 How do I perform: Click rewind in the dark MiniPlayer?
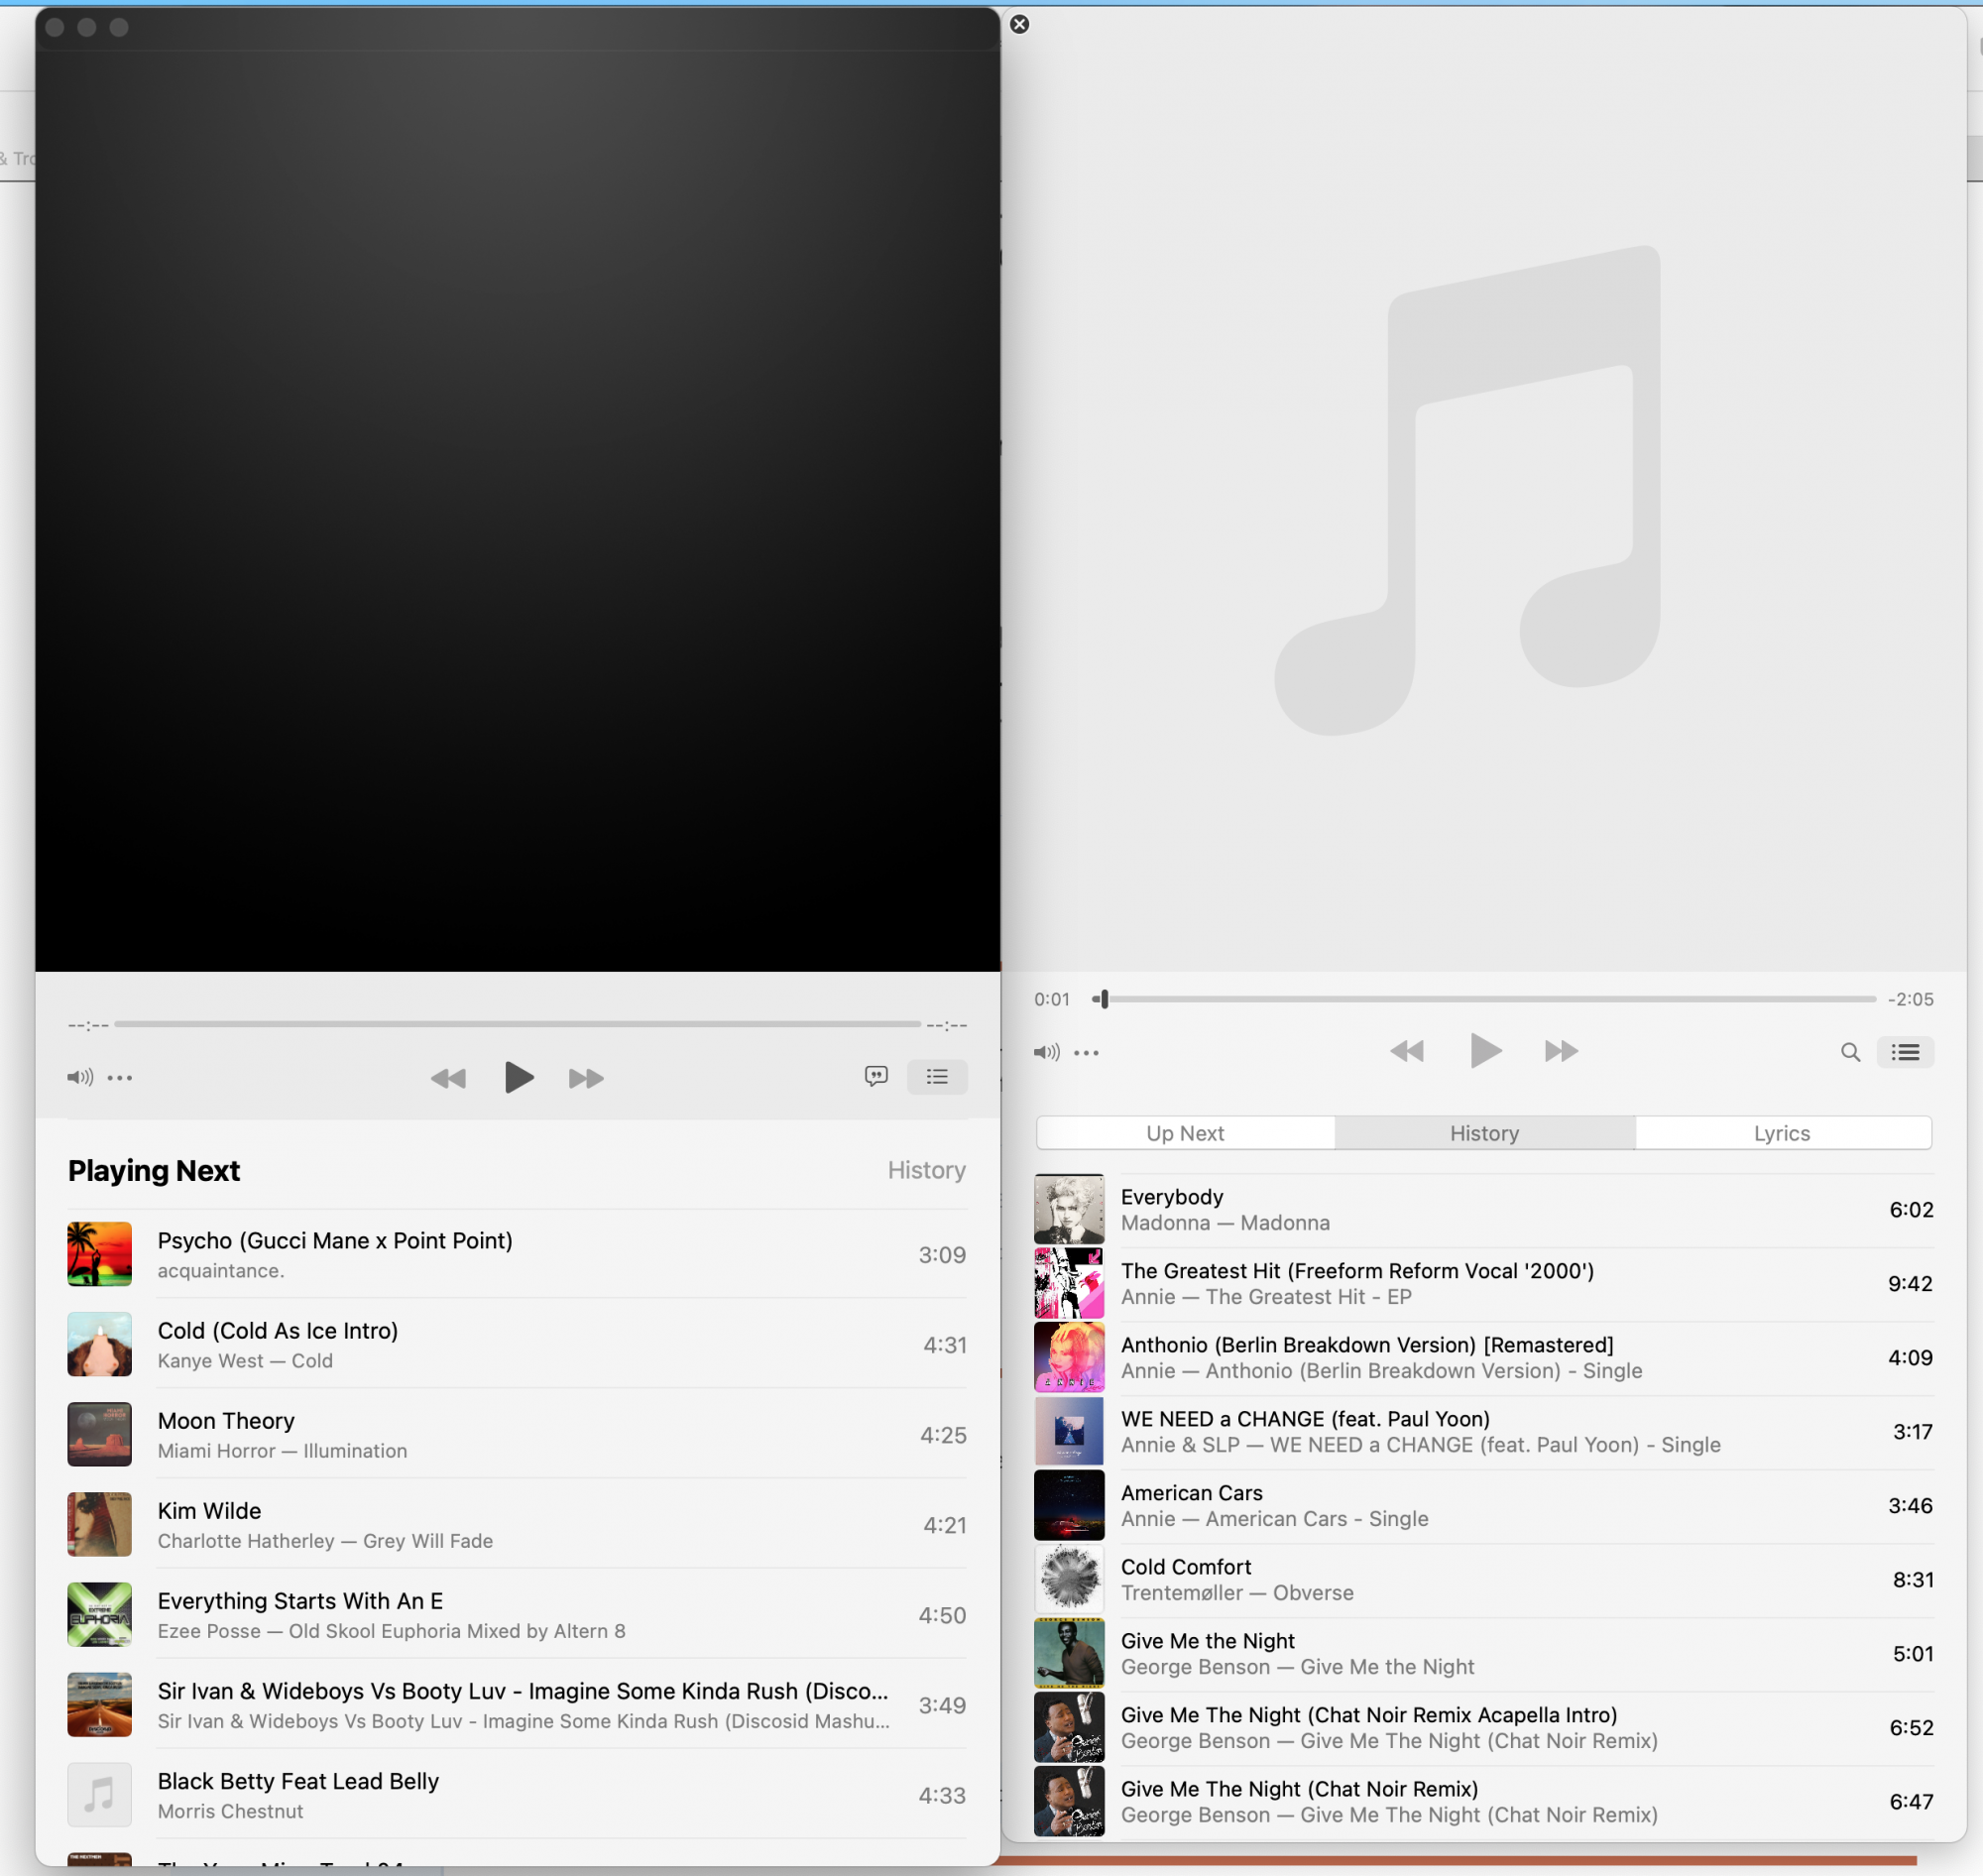point(448,1078)
